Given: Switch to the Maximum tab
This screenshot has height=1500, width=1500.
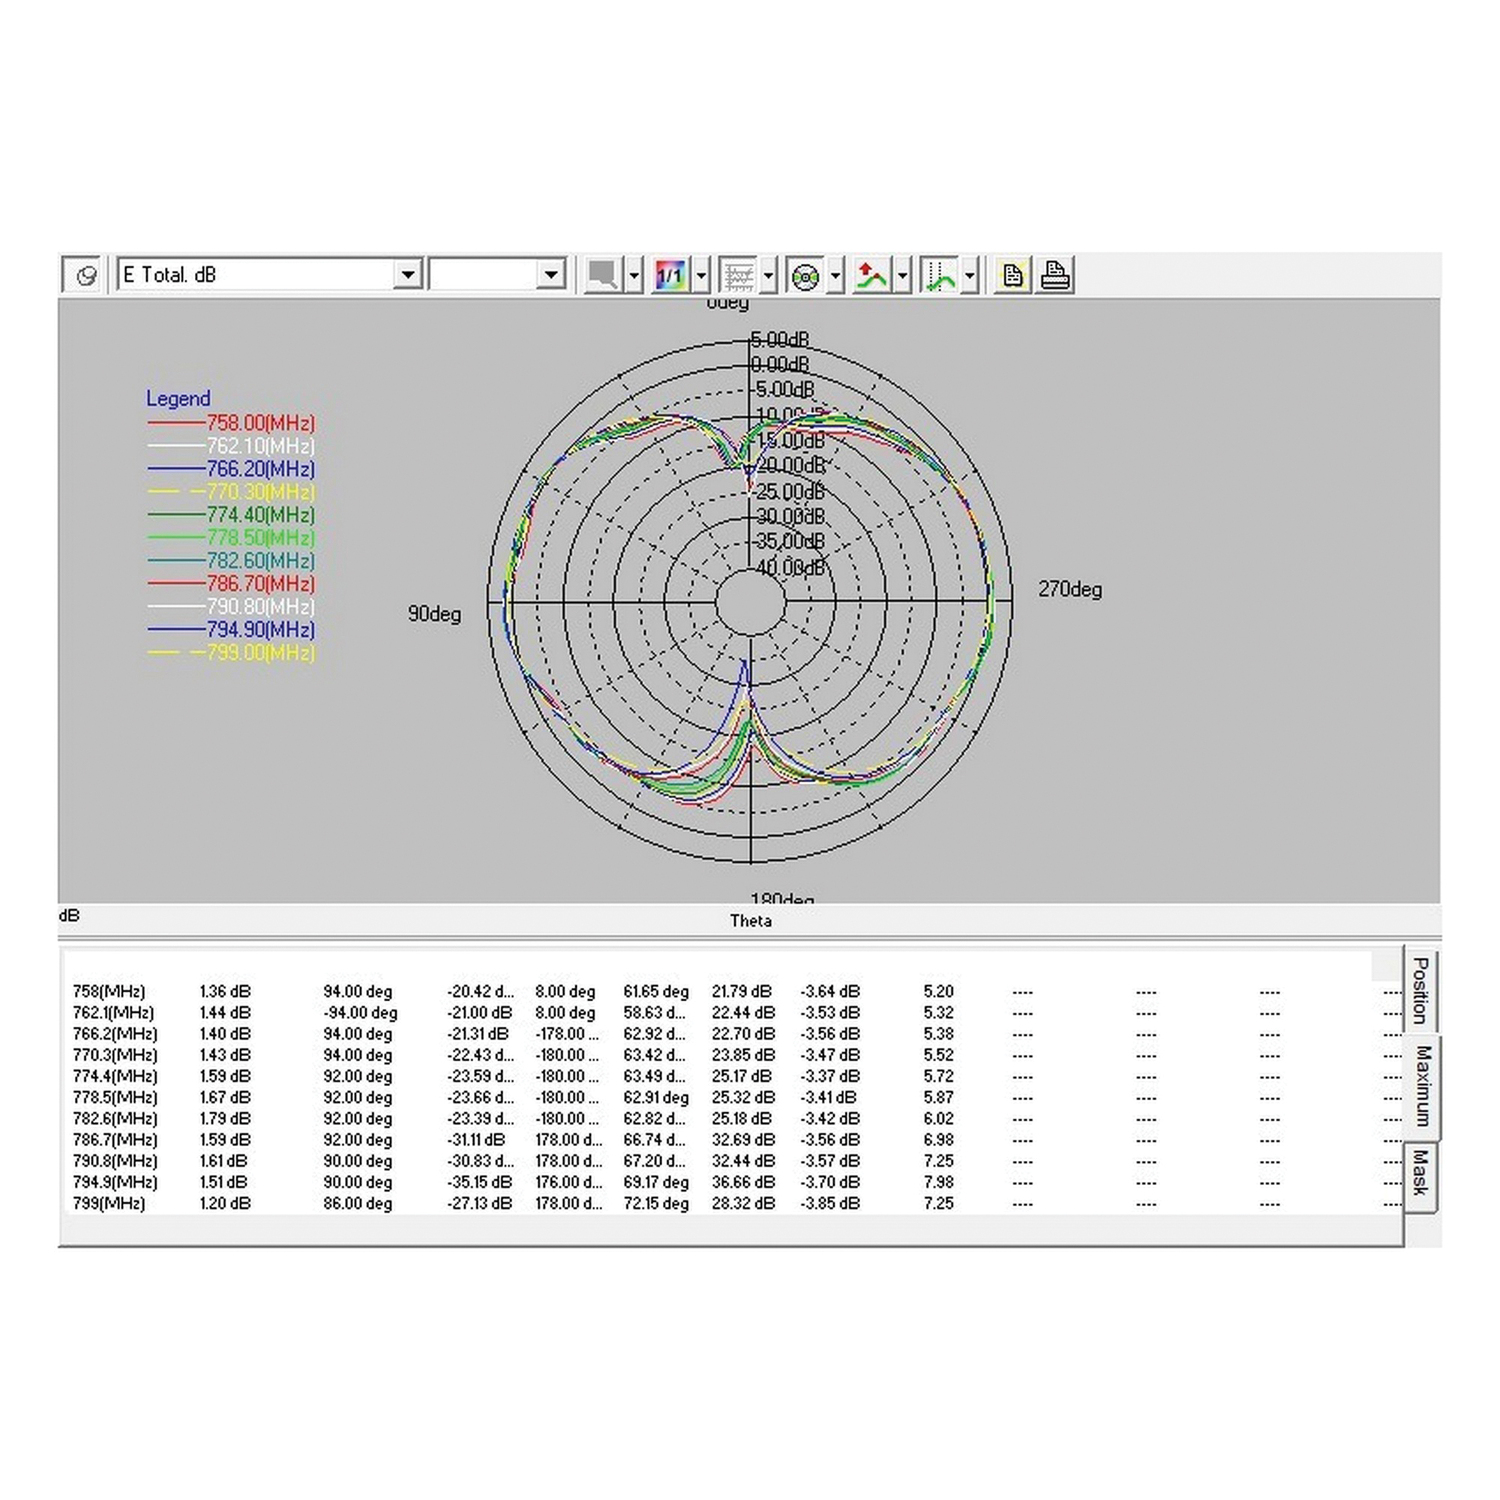Looking at the screenshot, I should pos(1422,1085).
